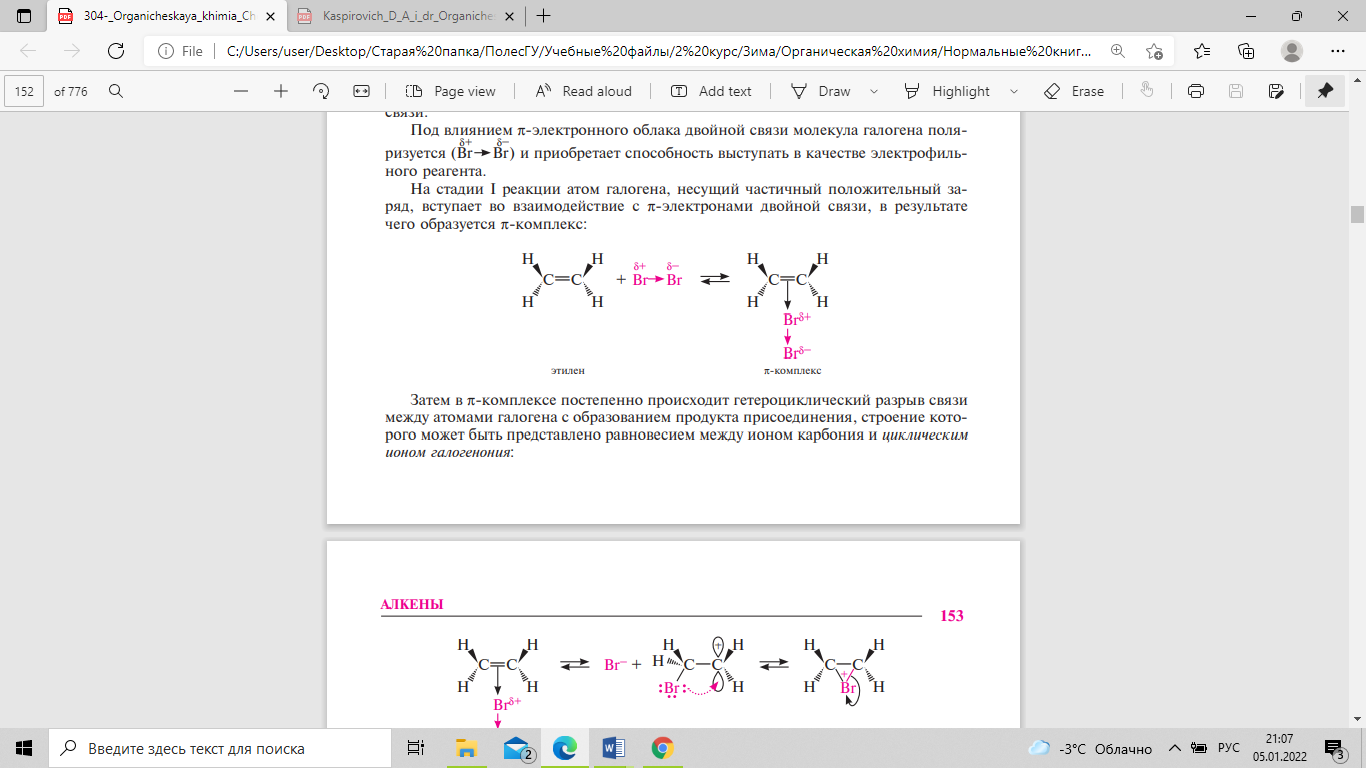Fit the PDF page to width

tap(362, 91)
